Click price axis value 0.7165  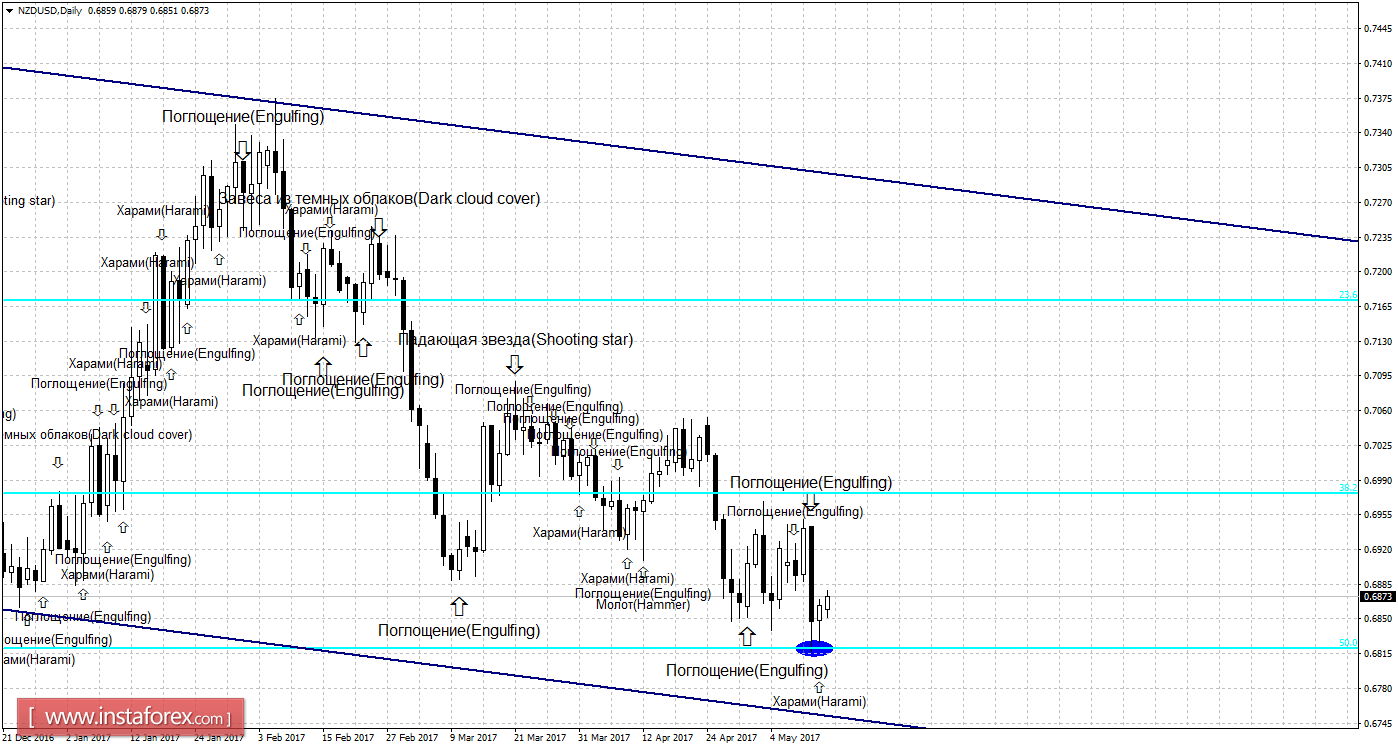coord(1378,307)
